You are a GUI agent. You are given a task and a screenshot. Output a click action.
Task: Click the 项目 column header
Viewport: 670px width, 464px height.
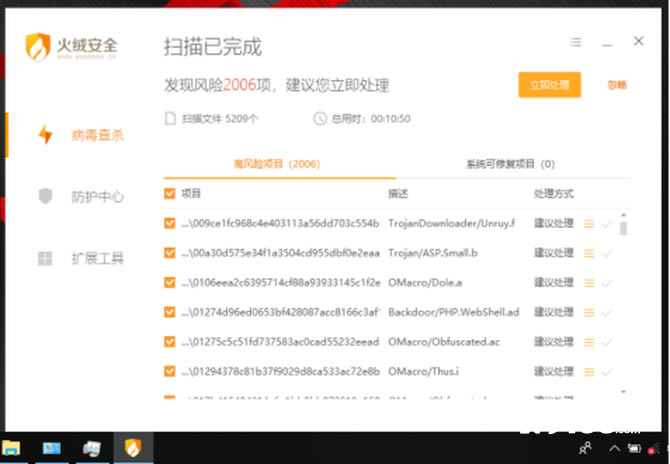(x=191, y=194)
